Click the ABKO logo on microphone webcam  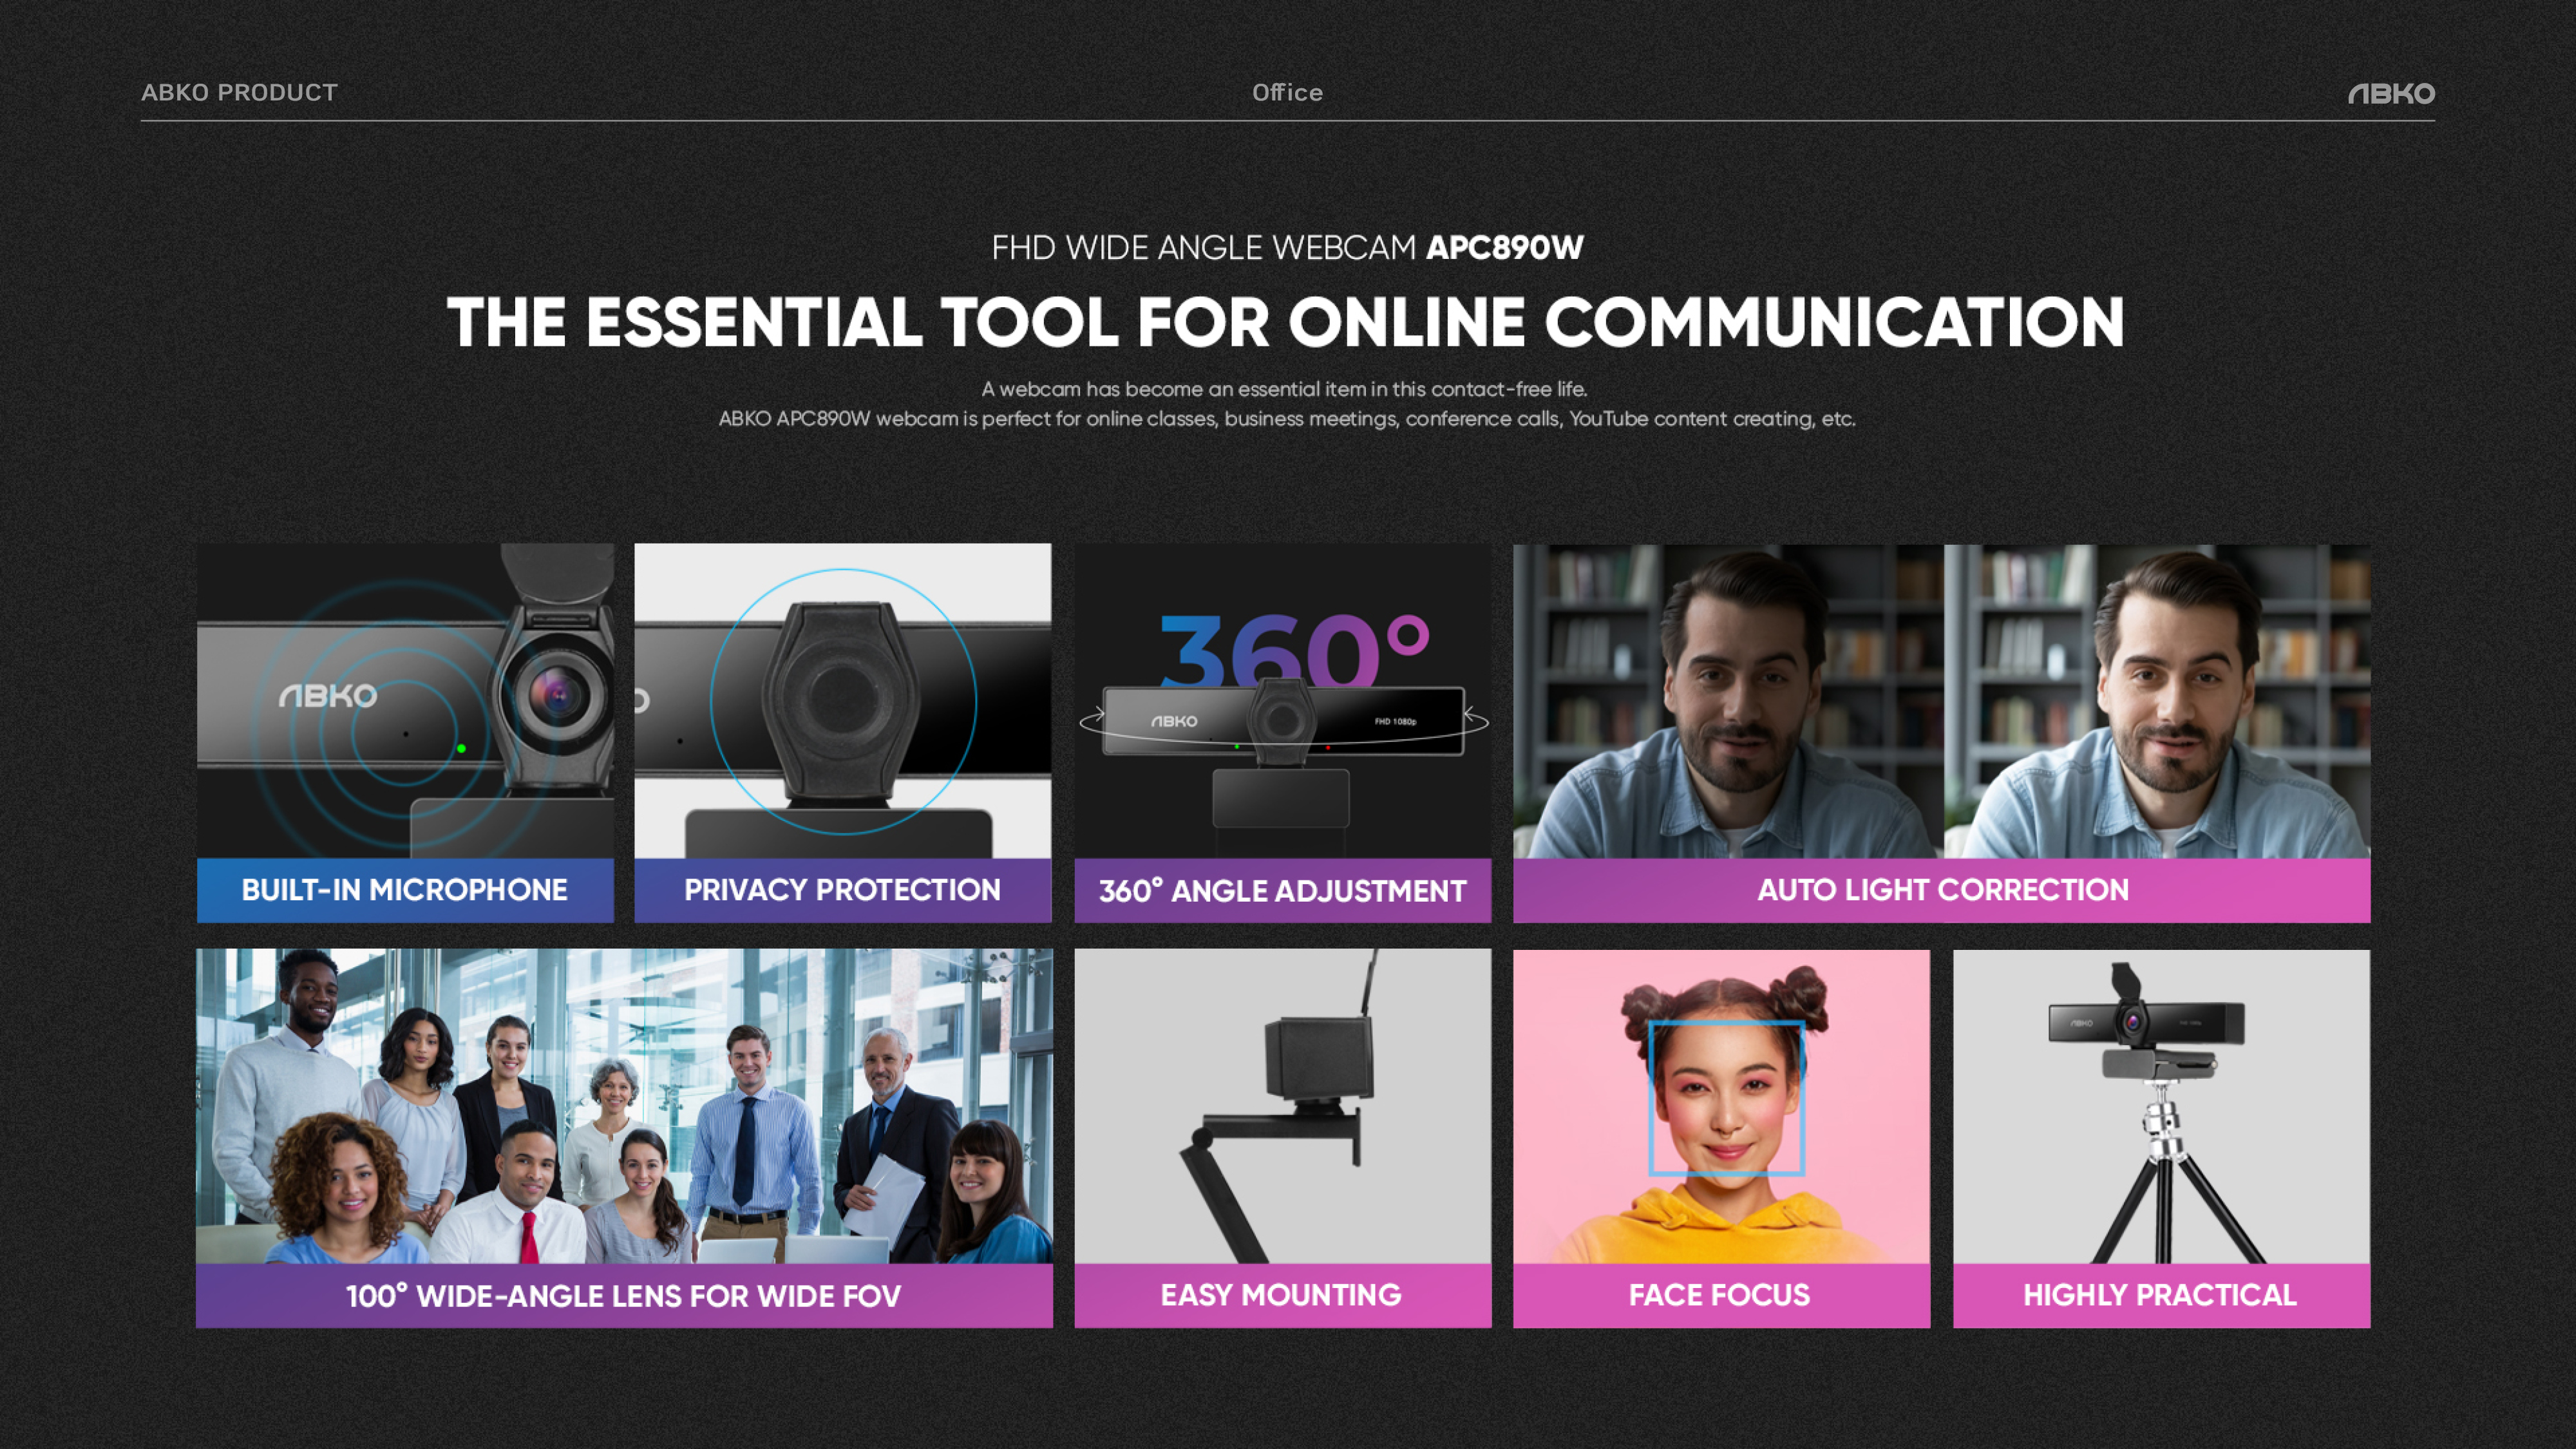pos(328,696)
